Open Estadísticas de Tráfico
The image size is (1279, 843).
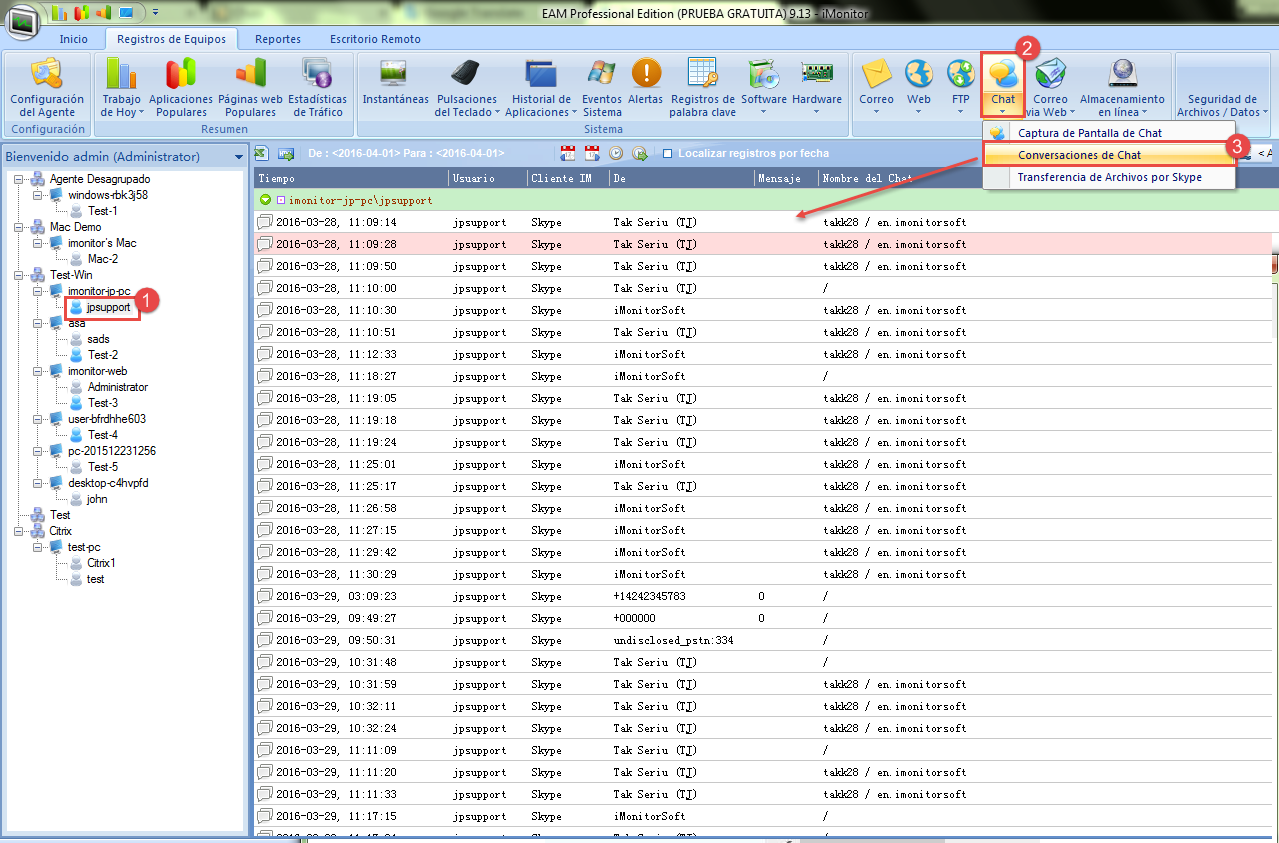[317, 88]
